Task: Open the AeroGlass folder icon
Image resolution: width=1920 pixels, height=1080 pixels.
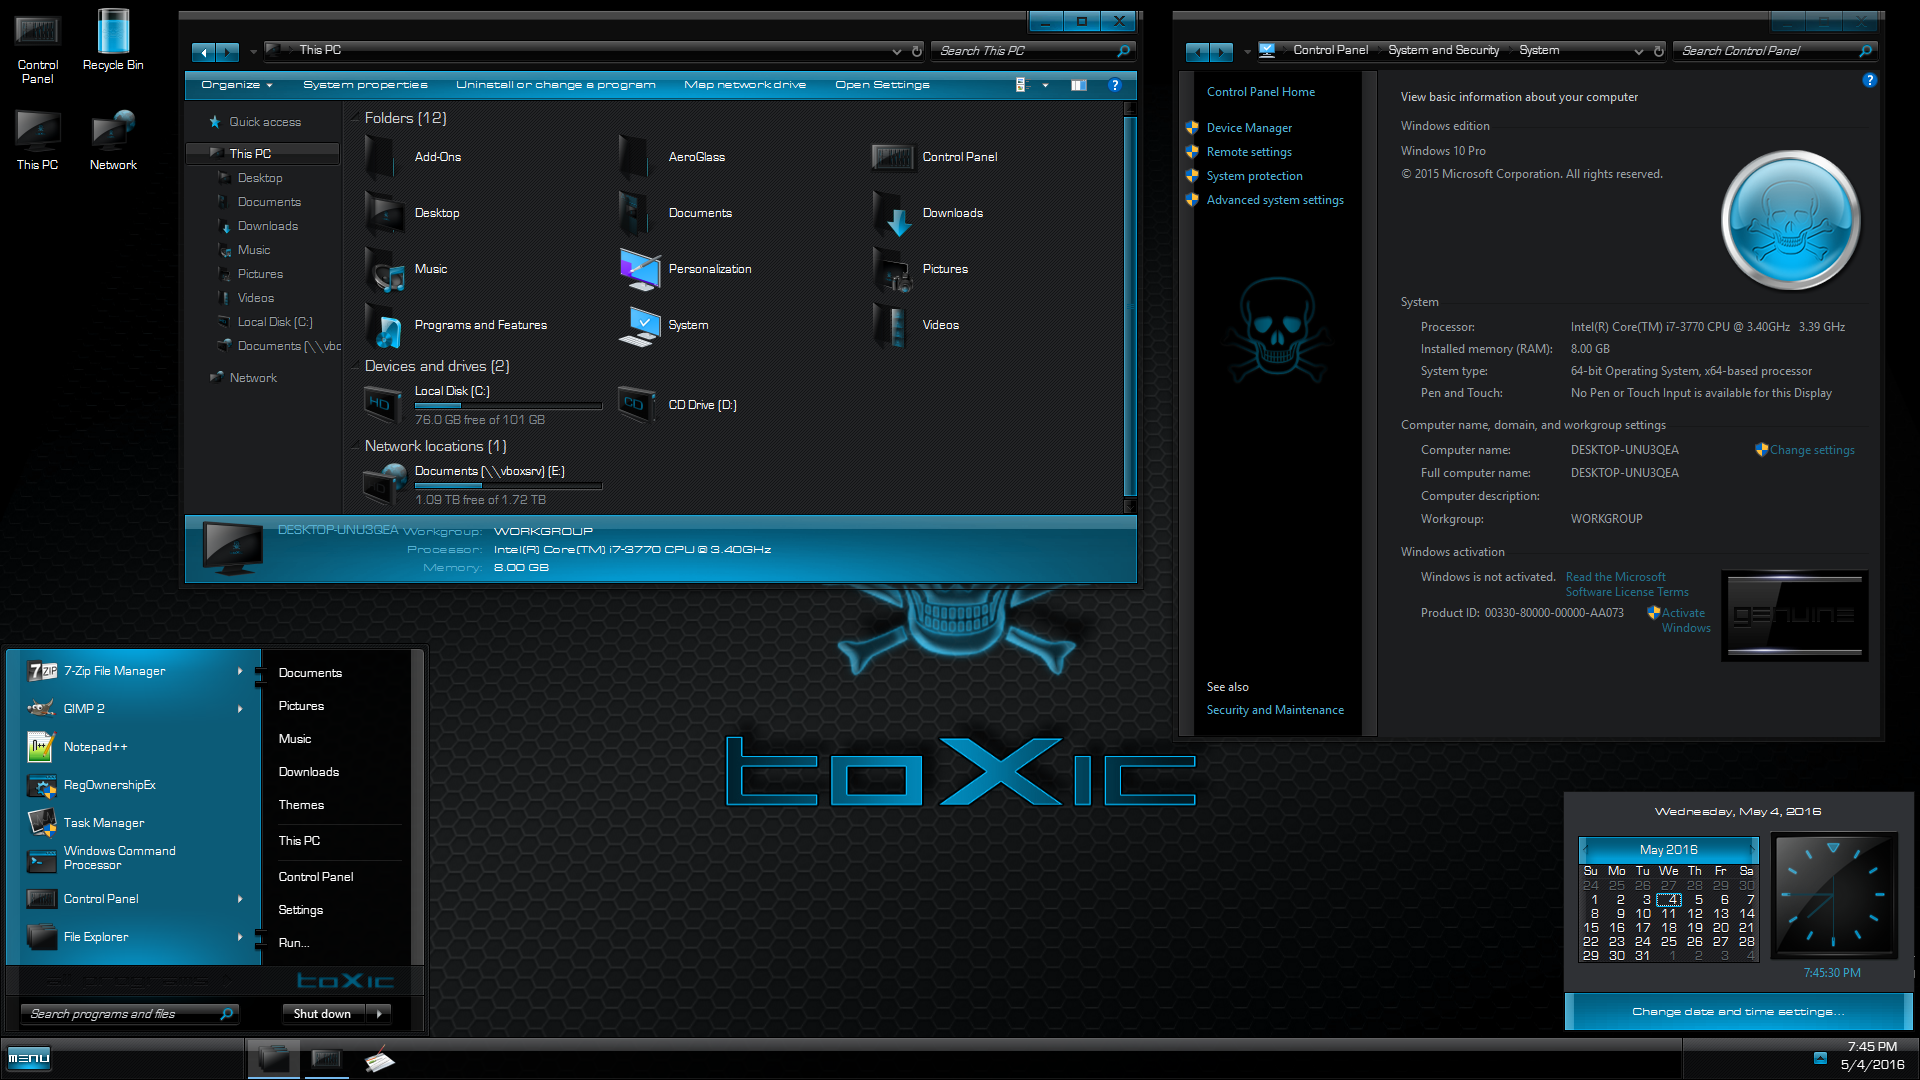Action: pyautogui.click(x=636, y=157)
